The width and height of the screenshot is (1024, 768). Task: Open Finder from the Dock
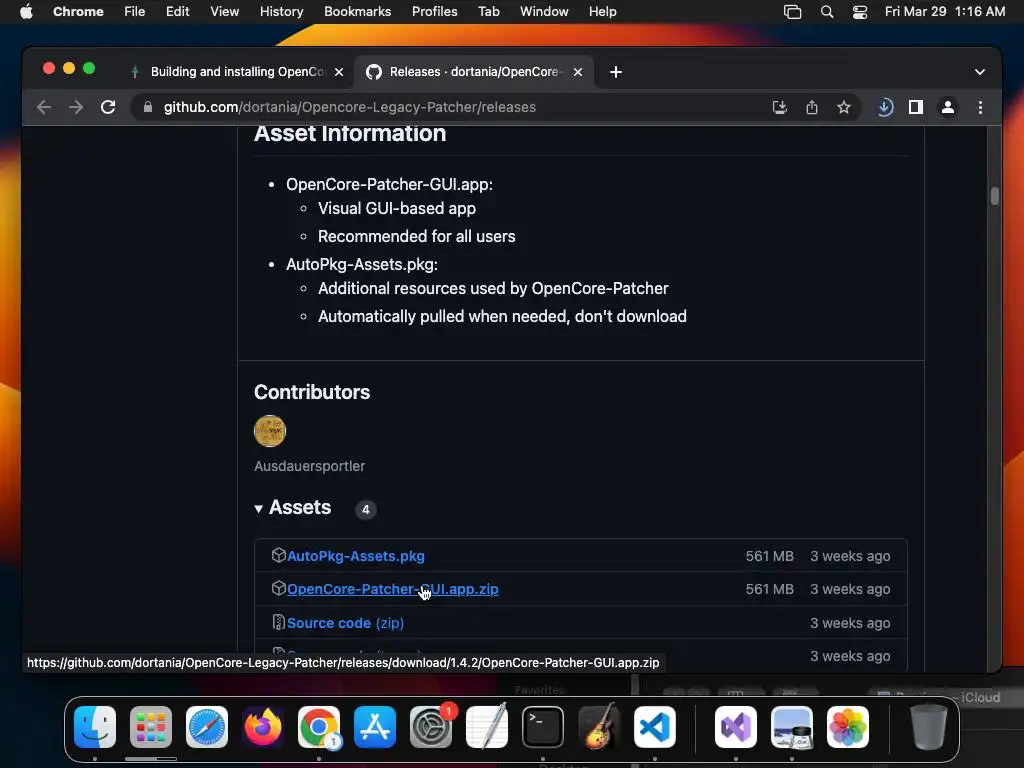coord(95,727)
